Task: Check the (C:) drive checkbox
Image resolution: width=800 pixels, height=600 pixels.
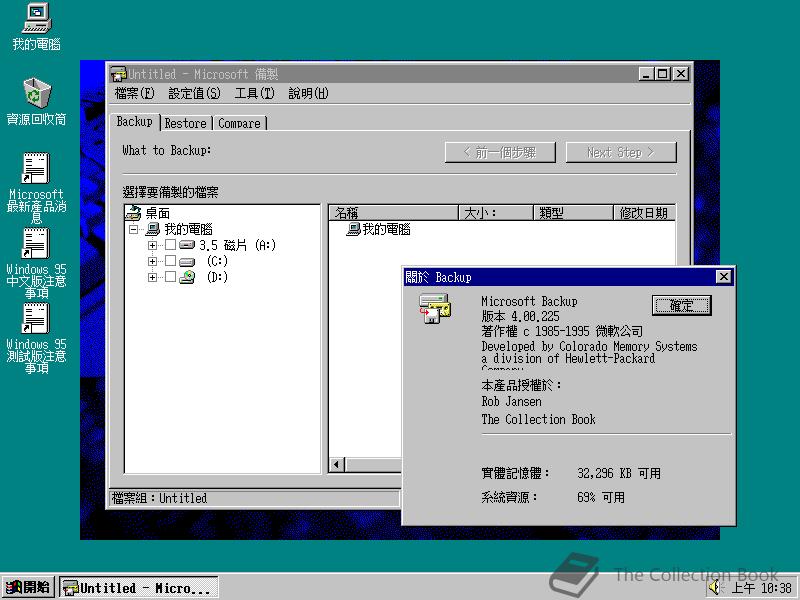Action: (170, 261)
